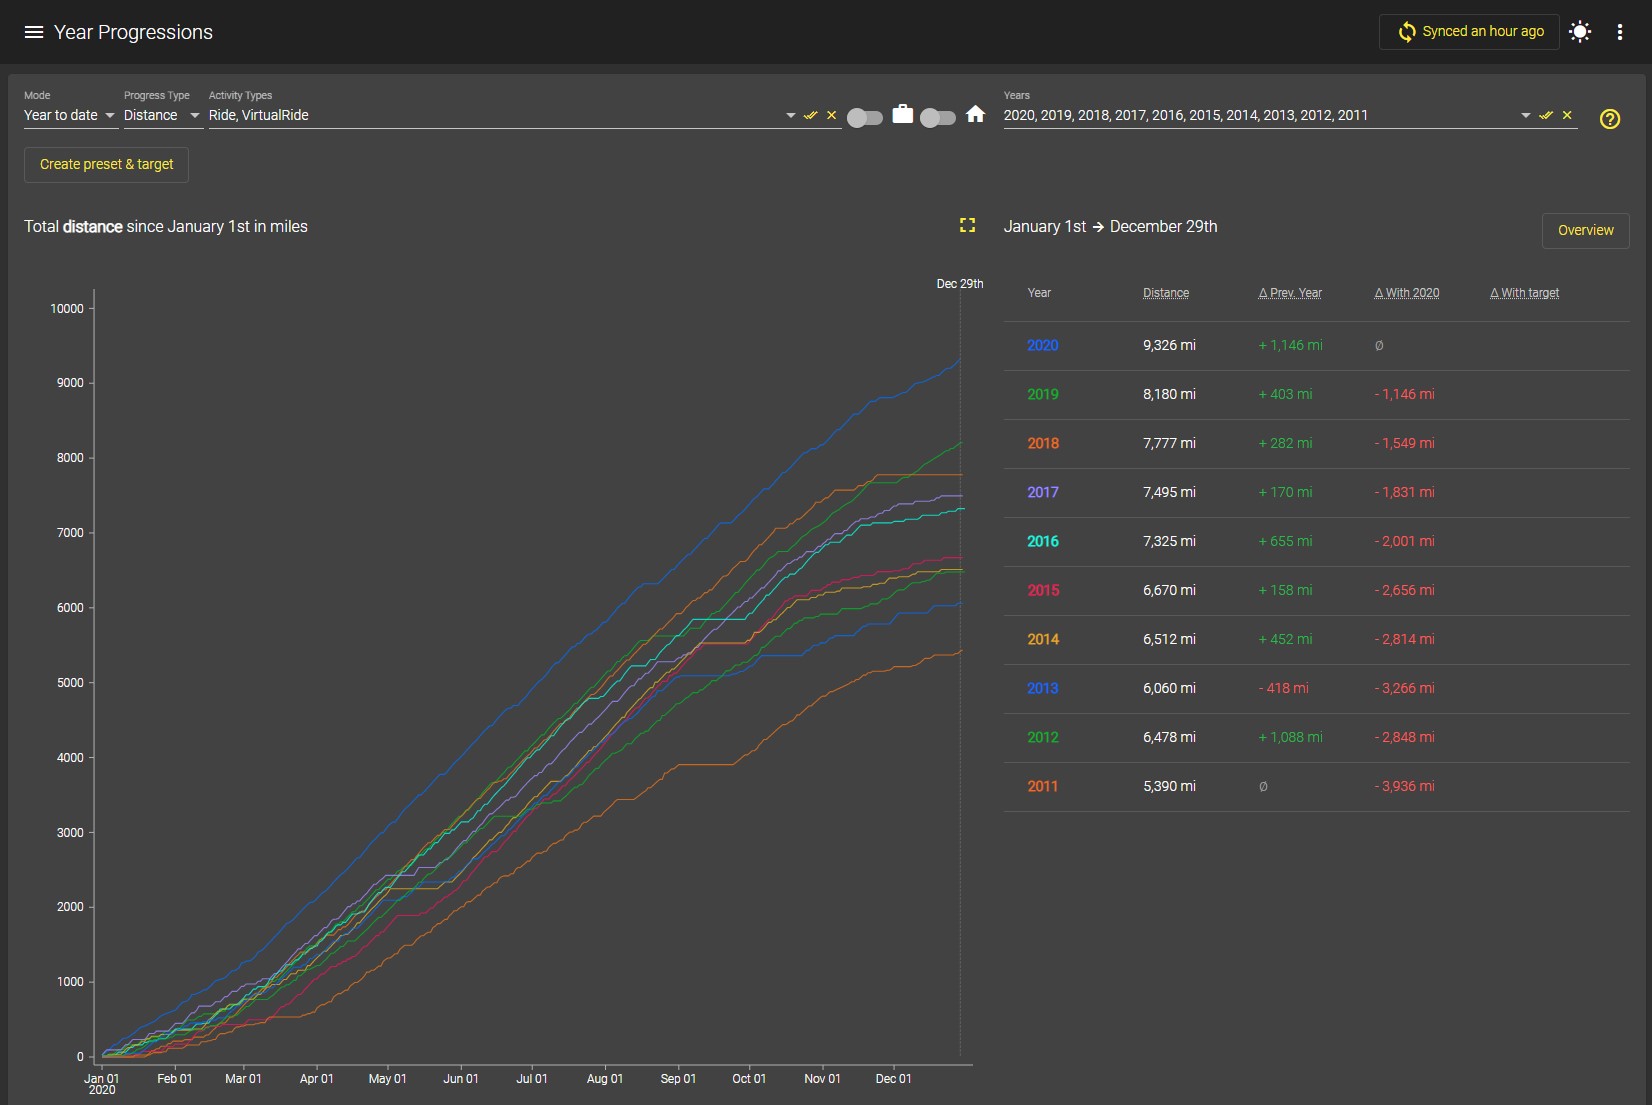The image size is (1652, 1105).
Task: Open the Mode dropdown showing Year to date
Action: coord(70,115)
